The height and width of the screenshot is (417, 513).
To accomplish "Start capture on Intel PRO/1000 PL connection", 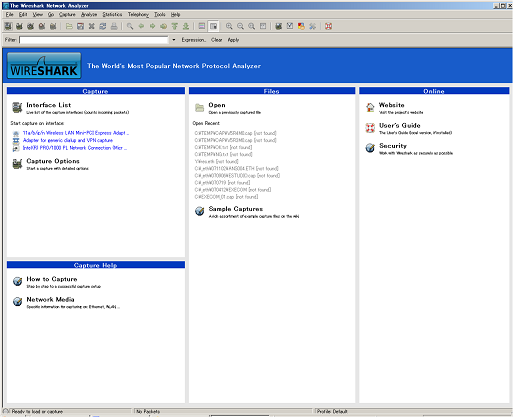I will coord(75,148).
